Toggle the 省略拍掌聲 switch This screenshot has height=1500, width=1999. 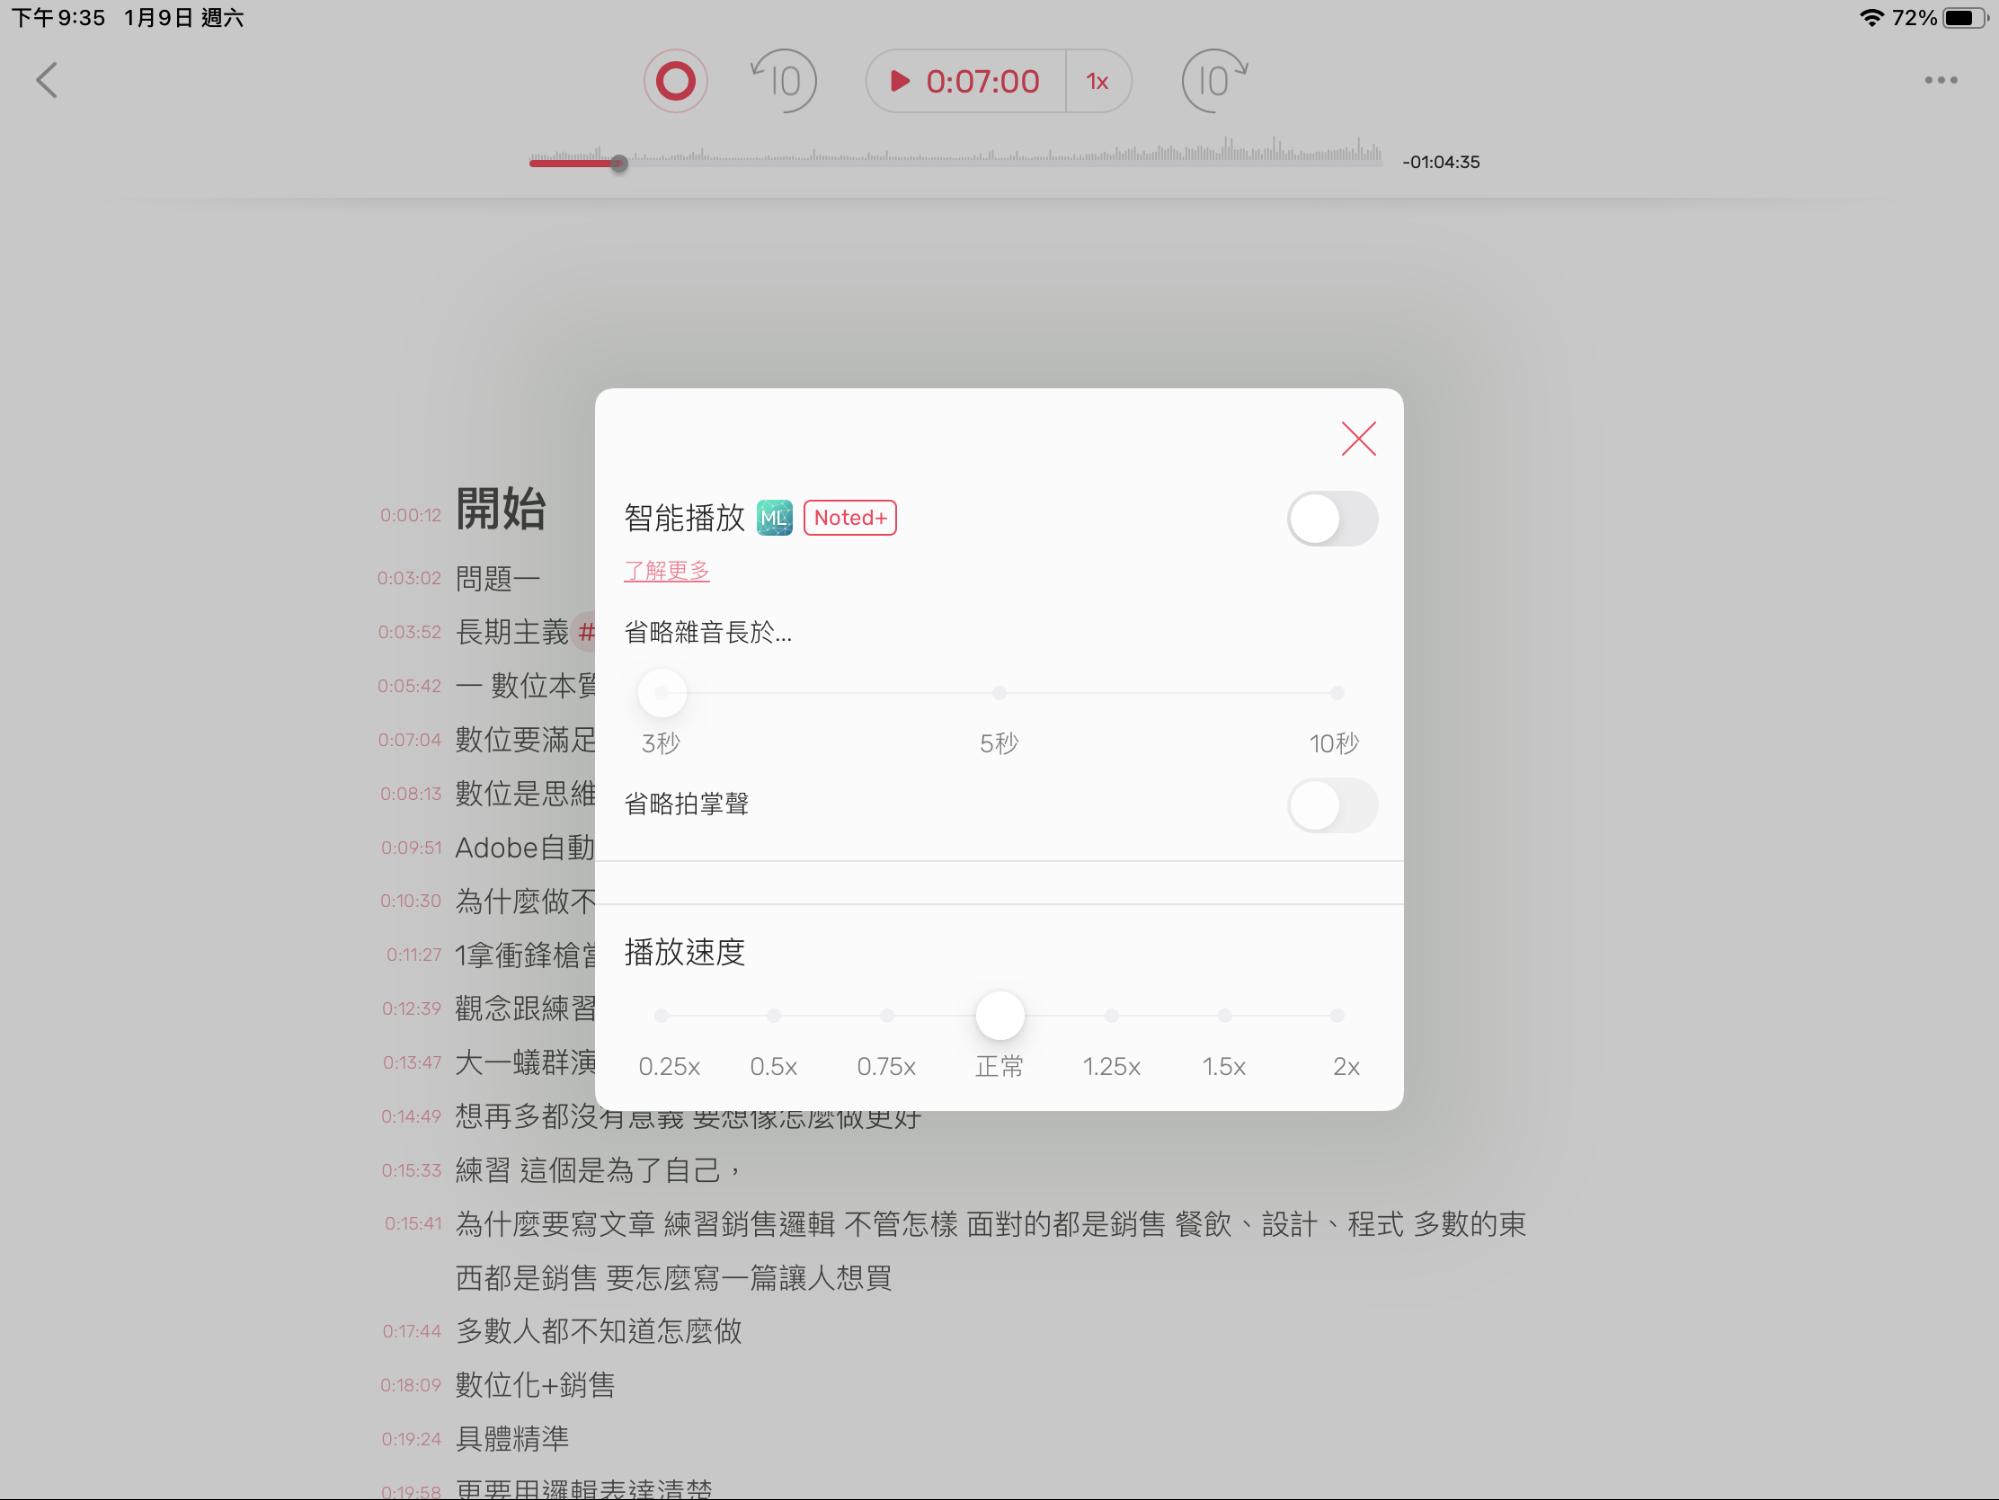pos(1332,805)
